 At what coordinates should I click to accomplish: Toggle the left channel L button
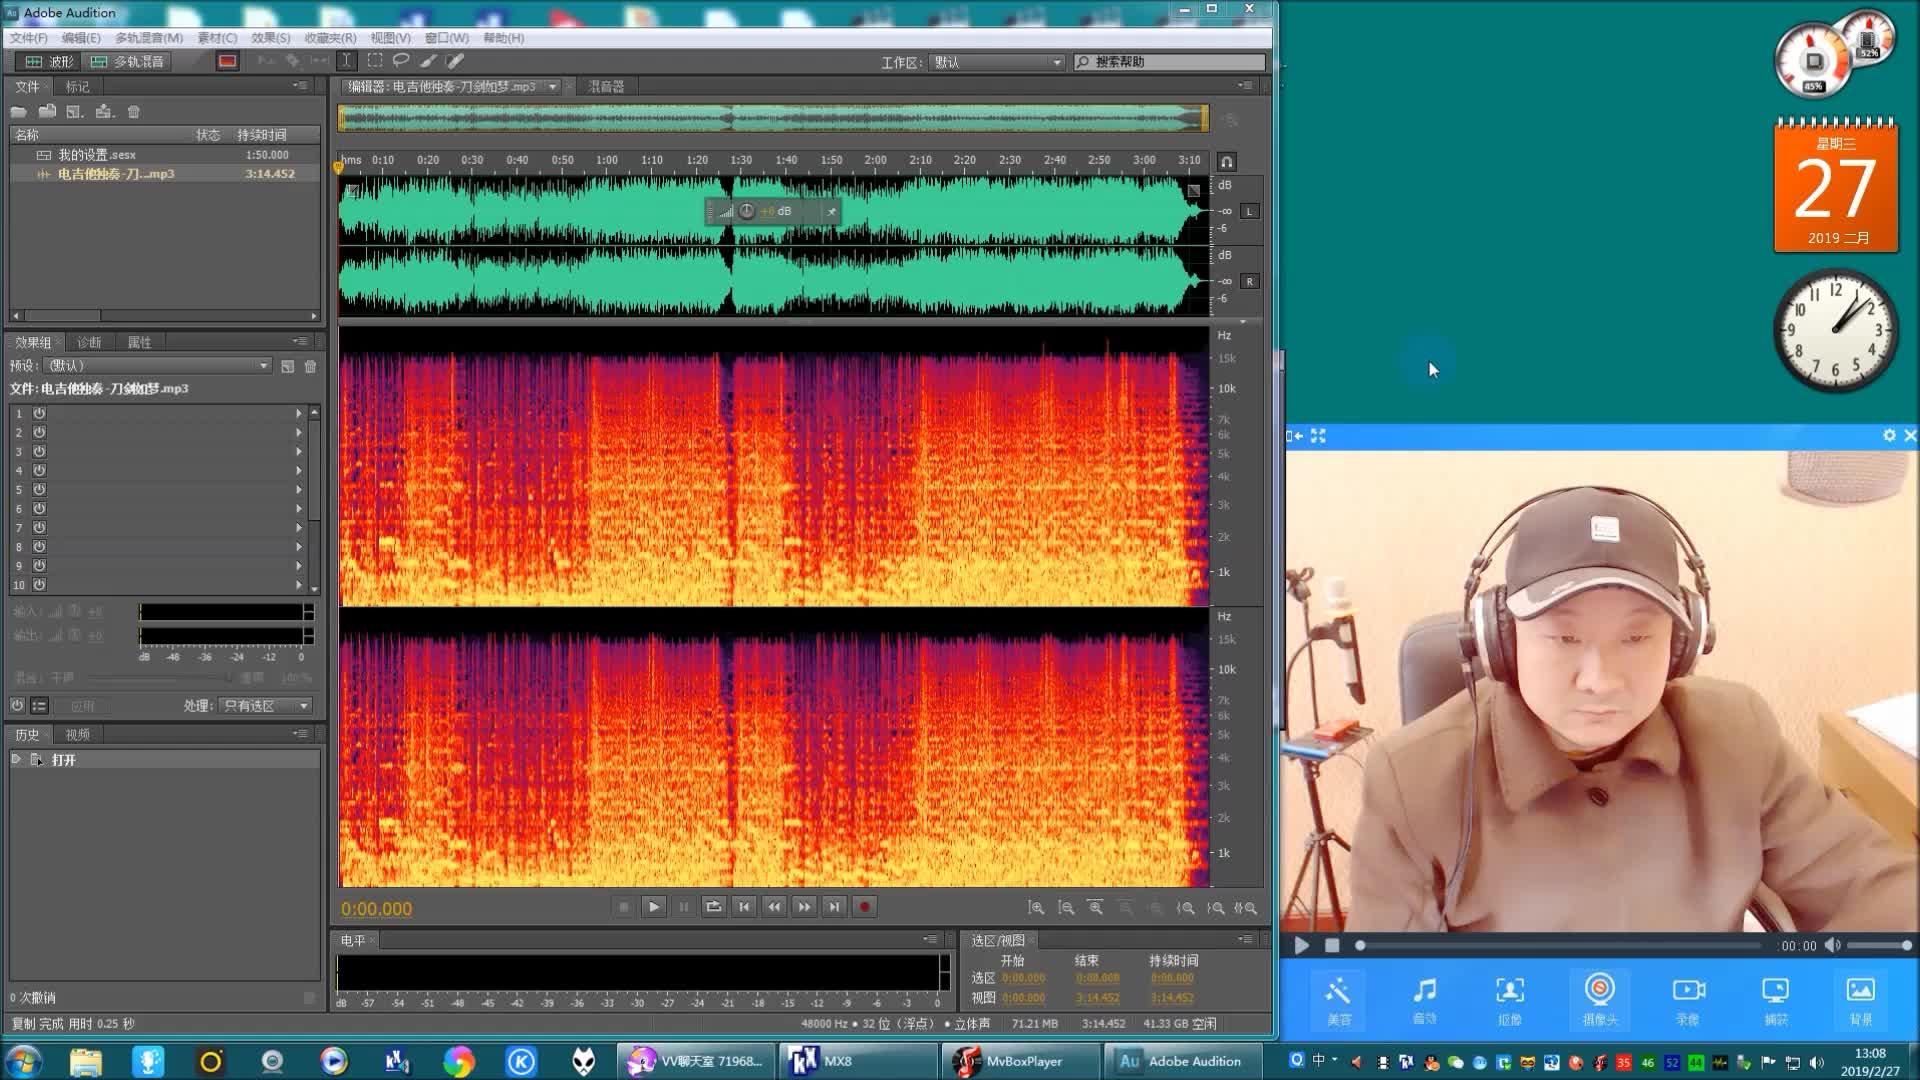click(1249, 211)
